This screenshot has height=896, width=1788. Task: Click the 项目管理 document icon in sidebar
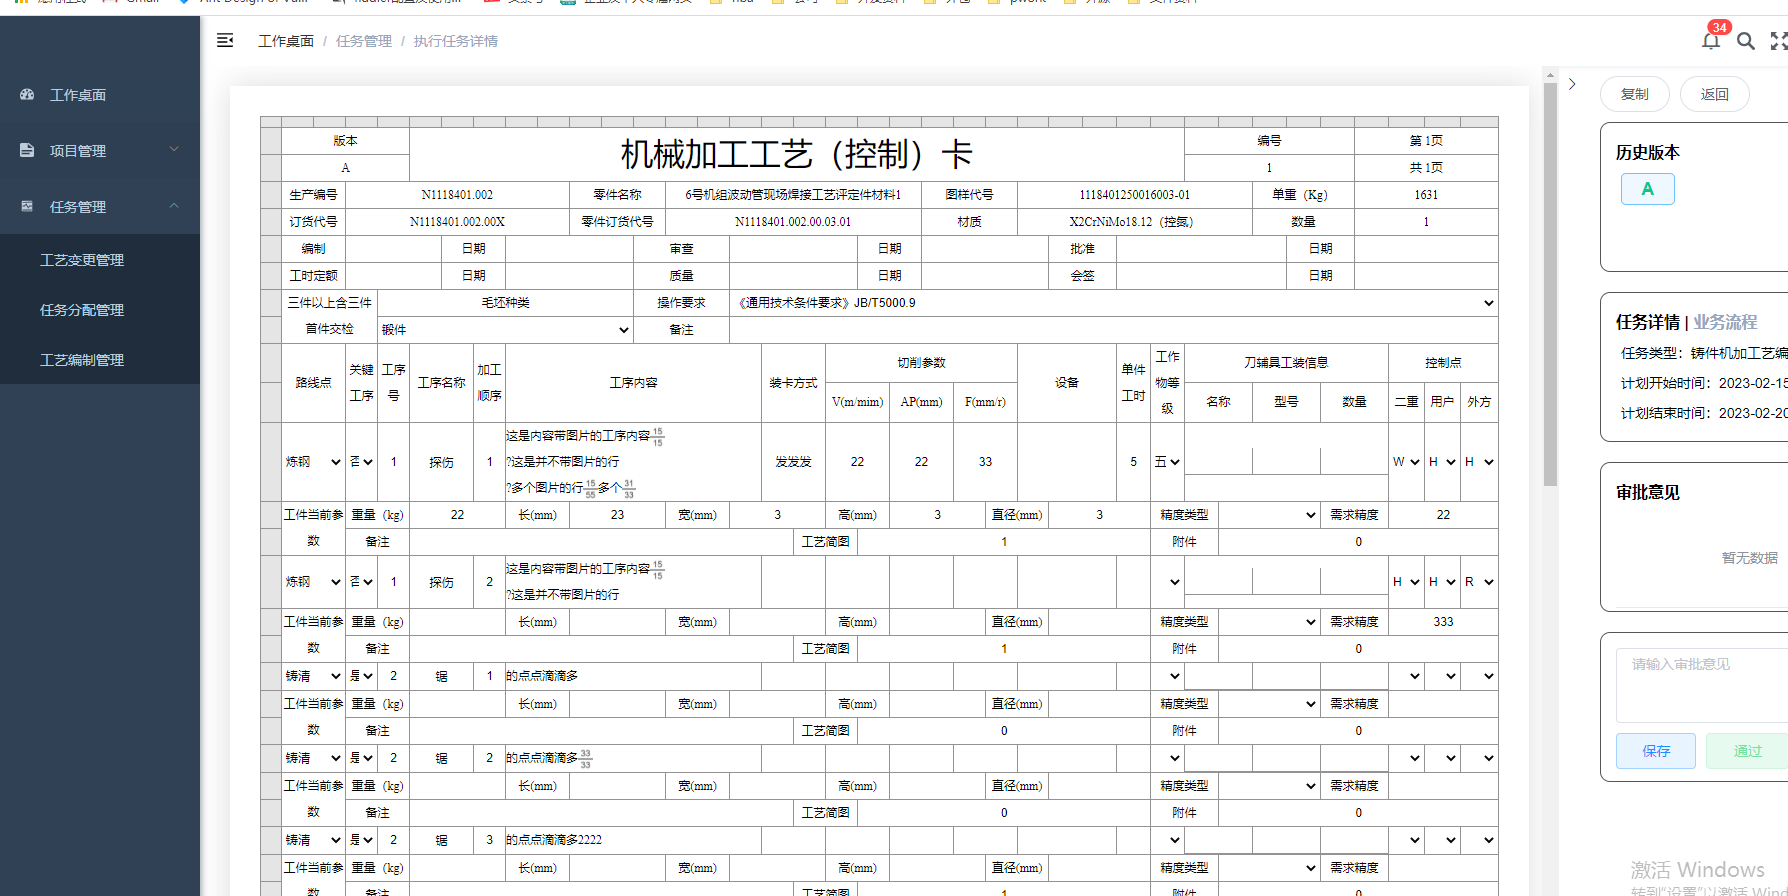tap(27, 150)
